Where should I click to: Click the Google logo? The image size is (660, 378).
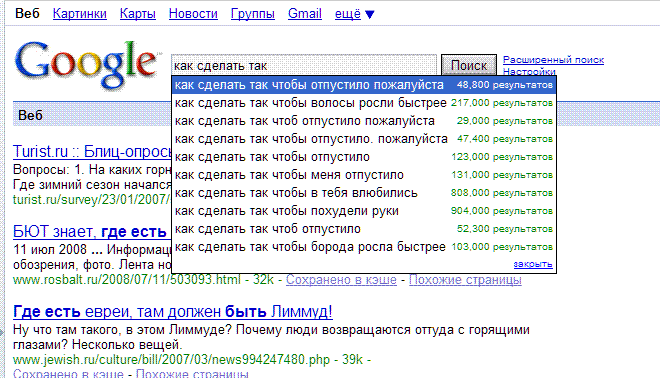coord(86,64)
